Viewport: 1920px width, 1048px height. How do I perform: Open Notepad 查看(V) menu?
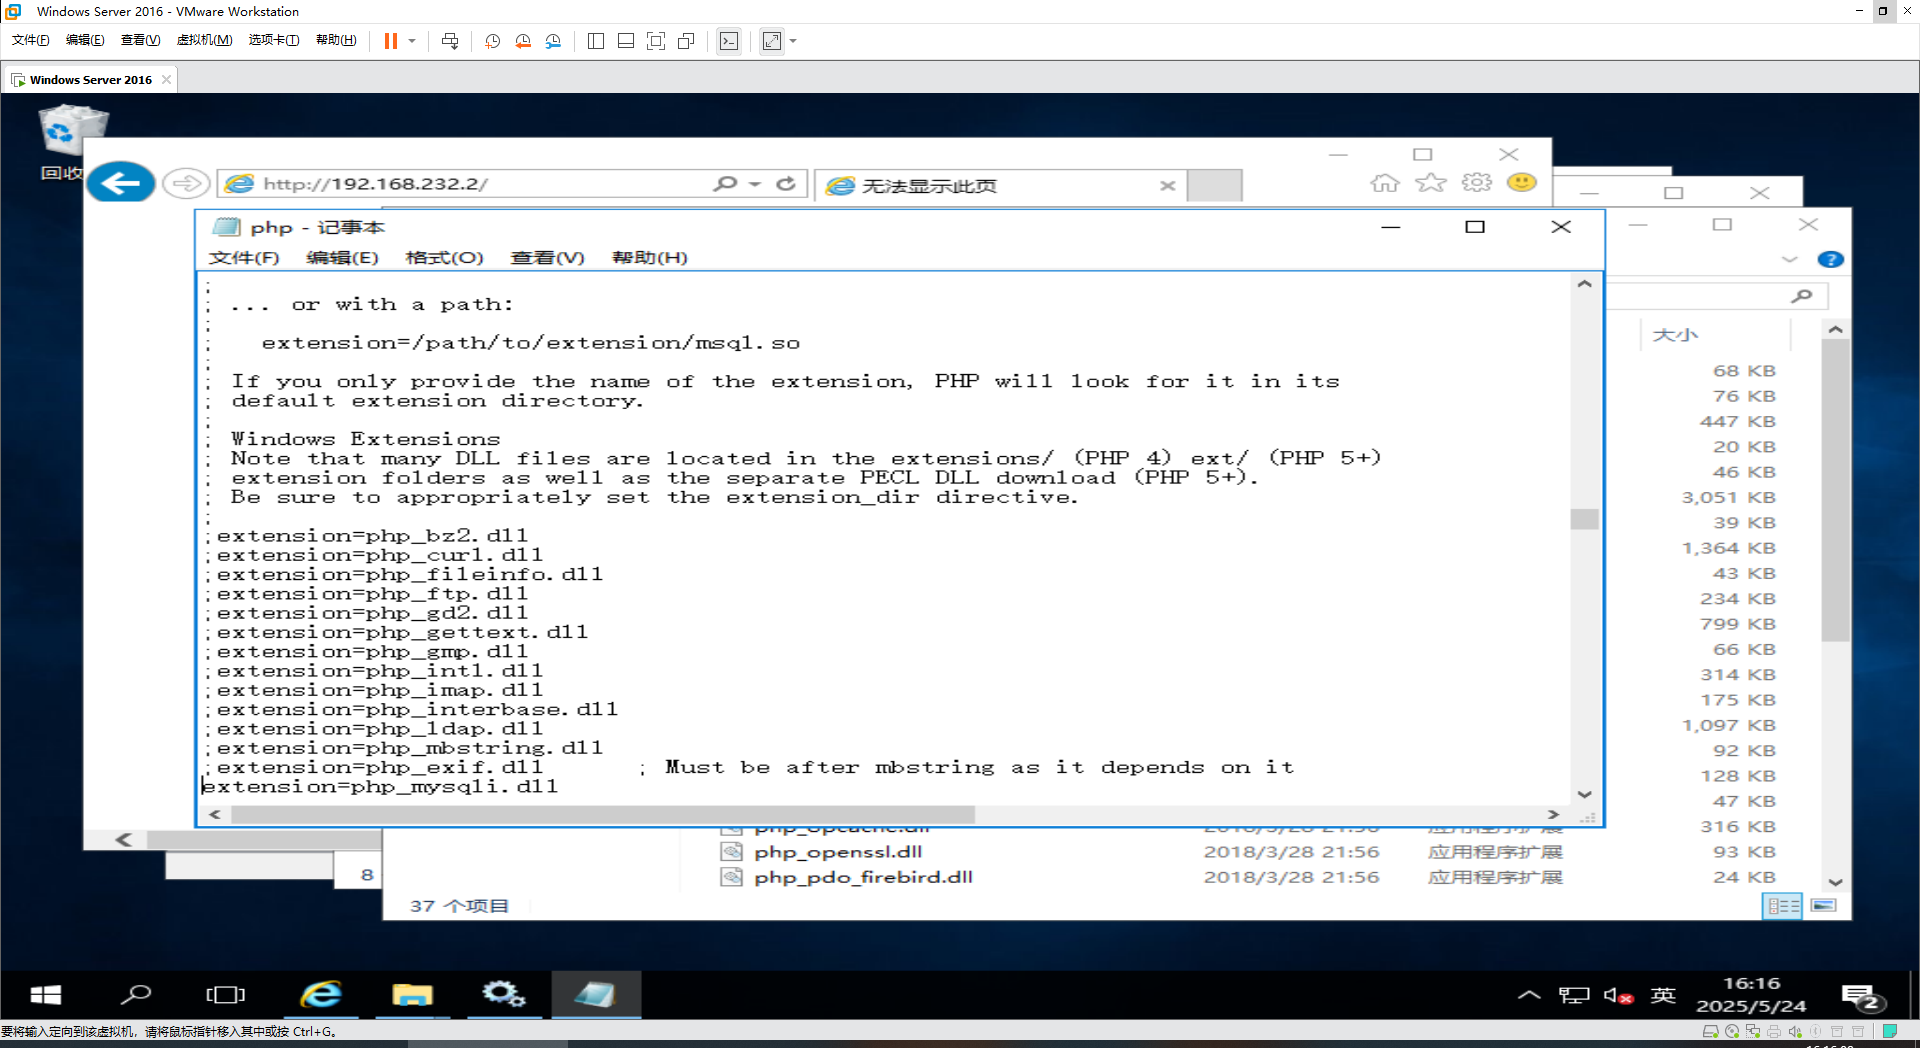547,258
